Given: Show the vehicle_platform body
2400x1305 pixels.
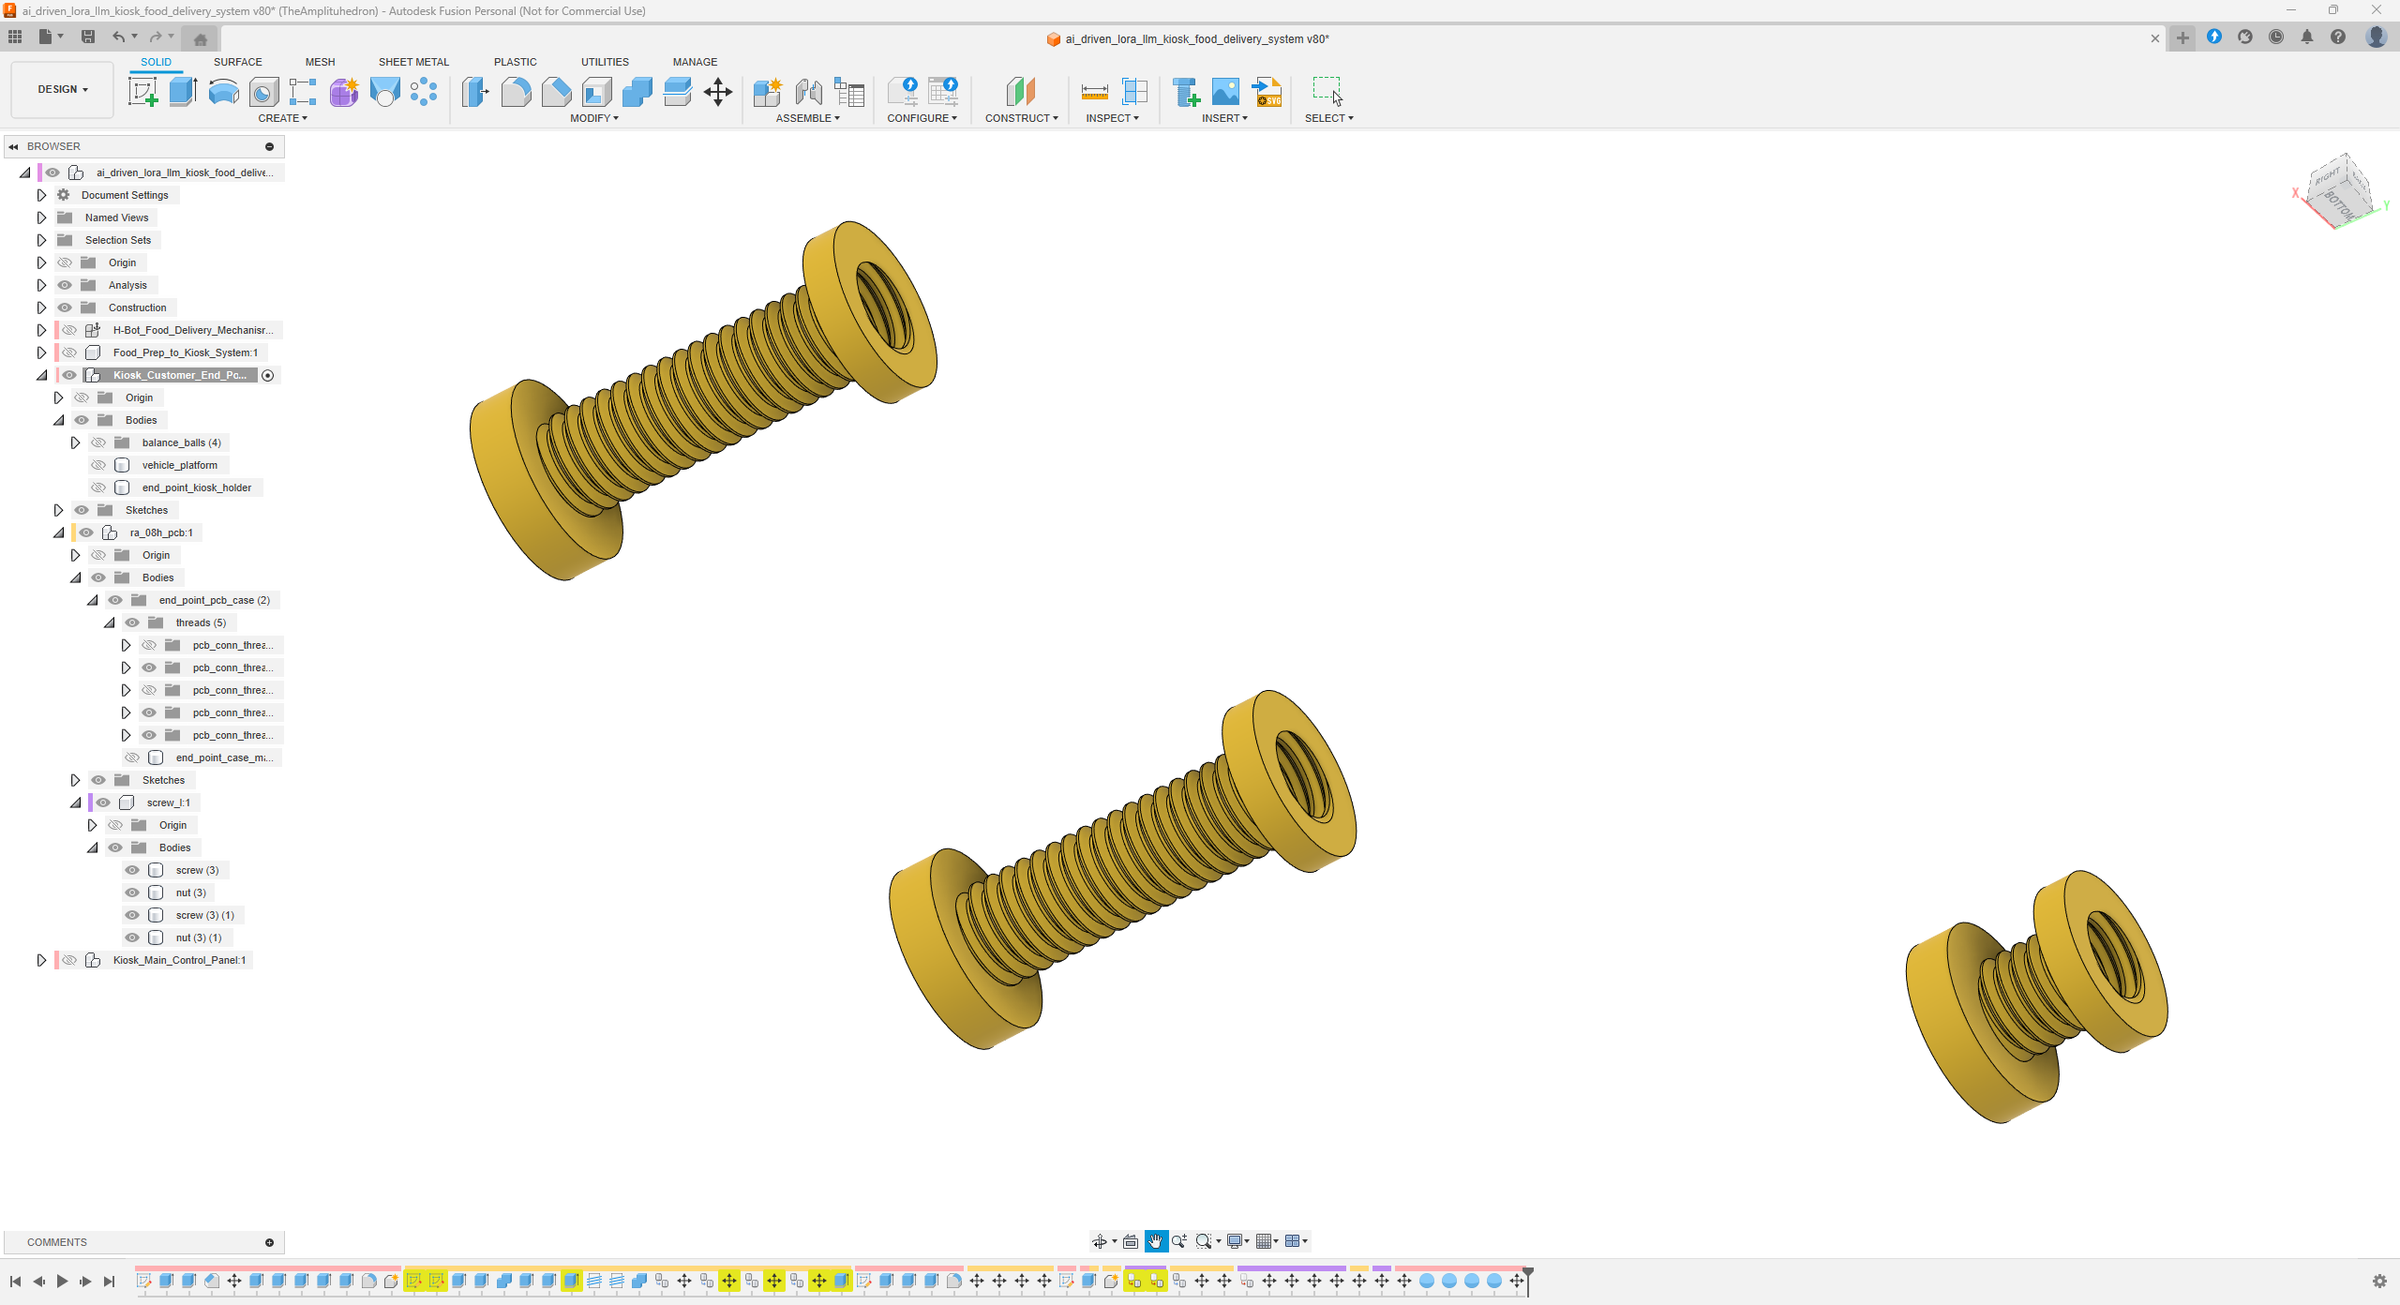Looking at the screenshot, I should [98, 465].
